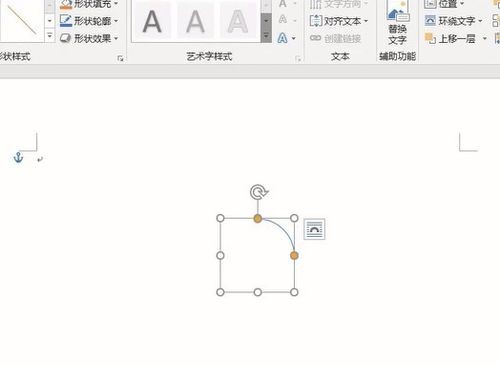Image resolution: width=500 pixels, height=365 pixels.
Task: Click the 辅助功能 group label
Action: tap(397, 57)
